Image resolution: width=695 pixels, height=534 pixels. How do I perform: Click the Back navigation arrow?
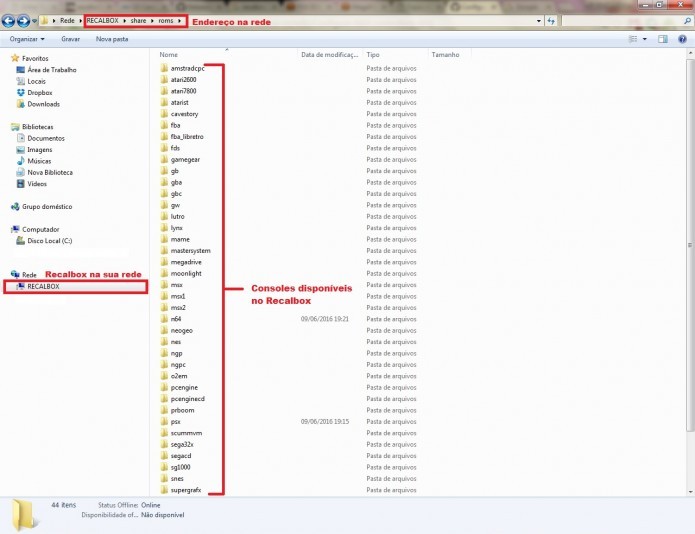[8, 21]
